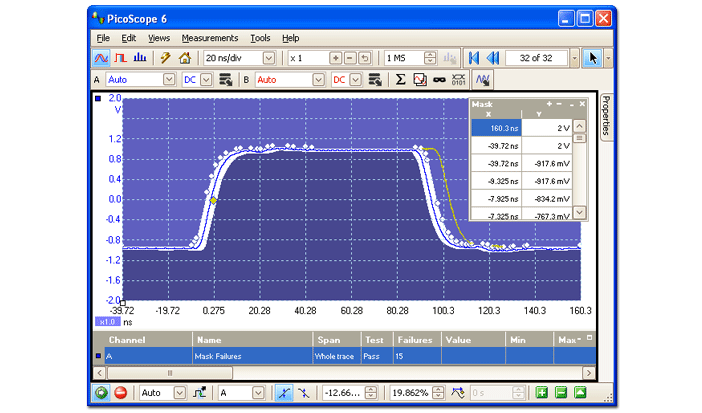Image resolution: width=702 pixels, height=413 pixels.
Task: Expand pointer tool options arrow
Action: [608, 58]
